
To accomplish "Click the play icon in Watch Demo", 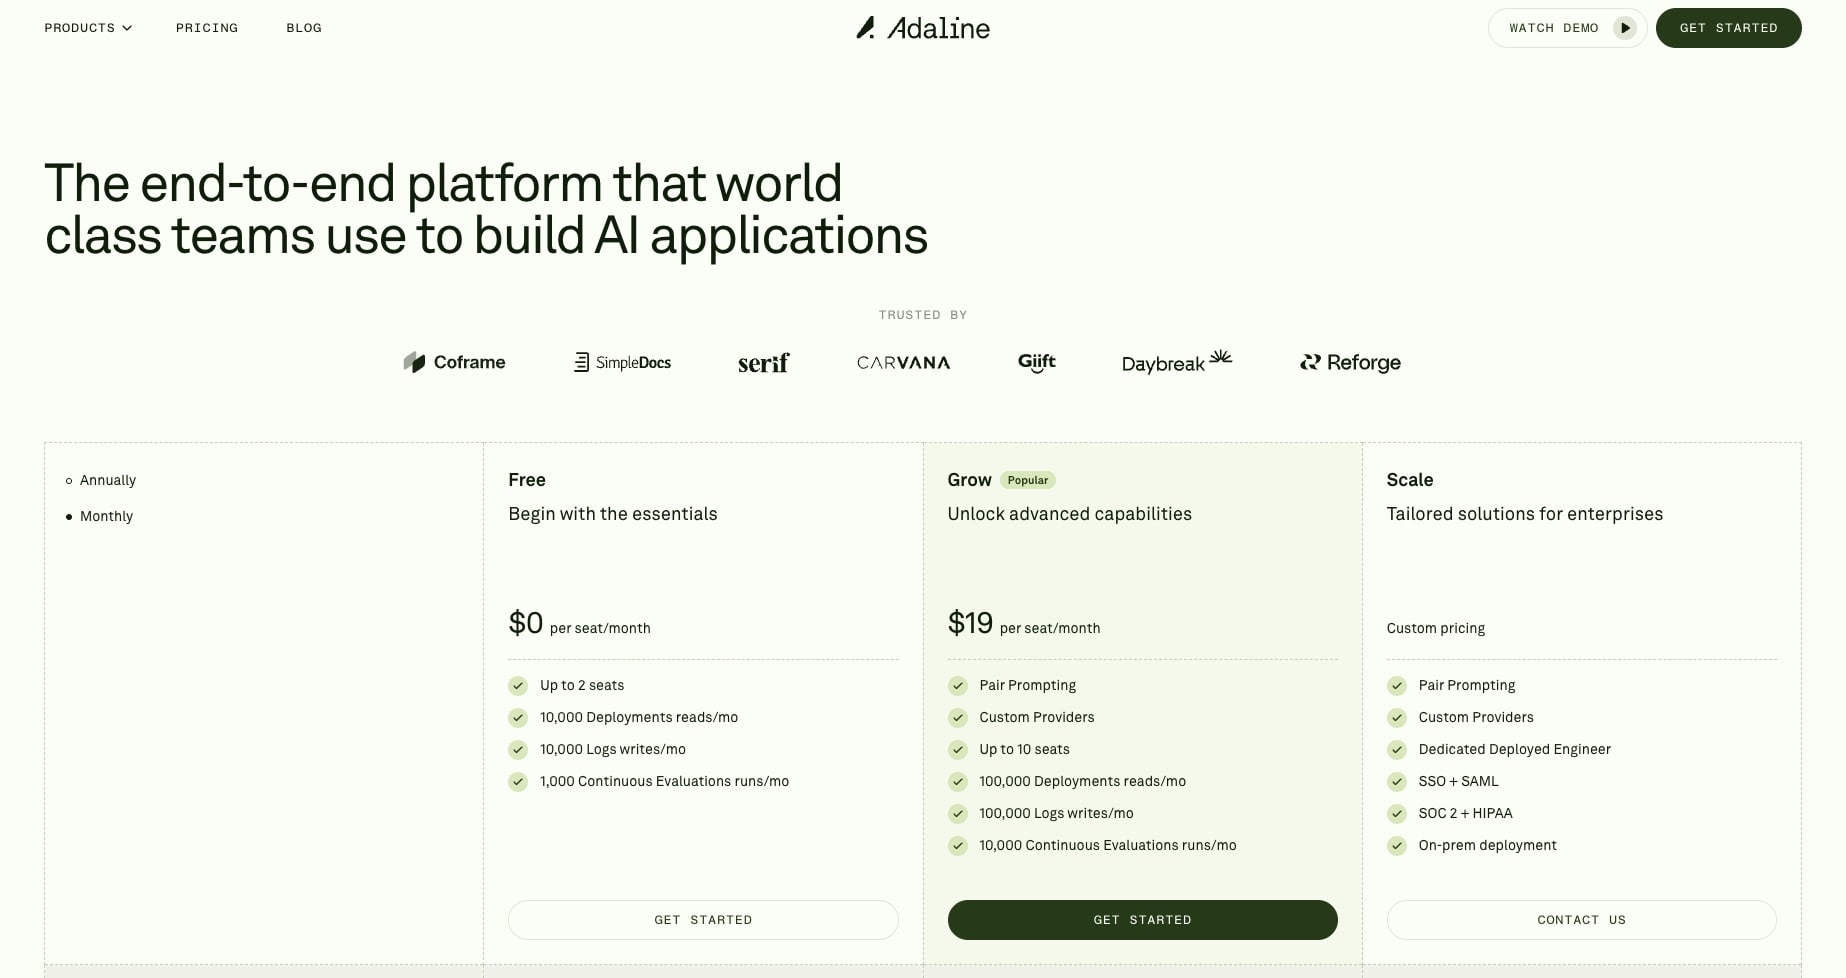I will (1625, 28).
